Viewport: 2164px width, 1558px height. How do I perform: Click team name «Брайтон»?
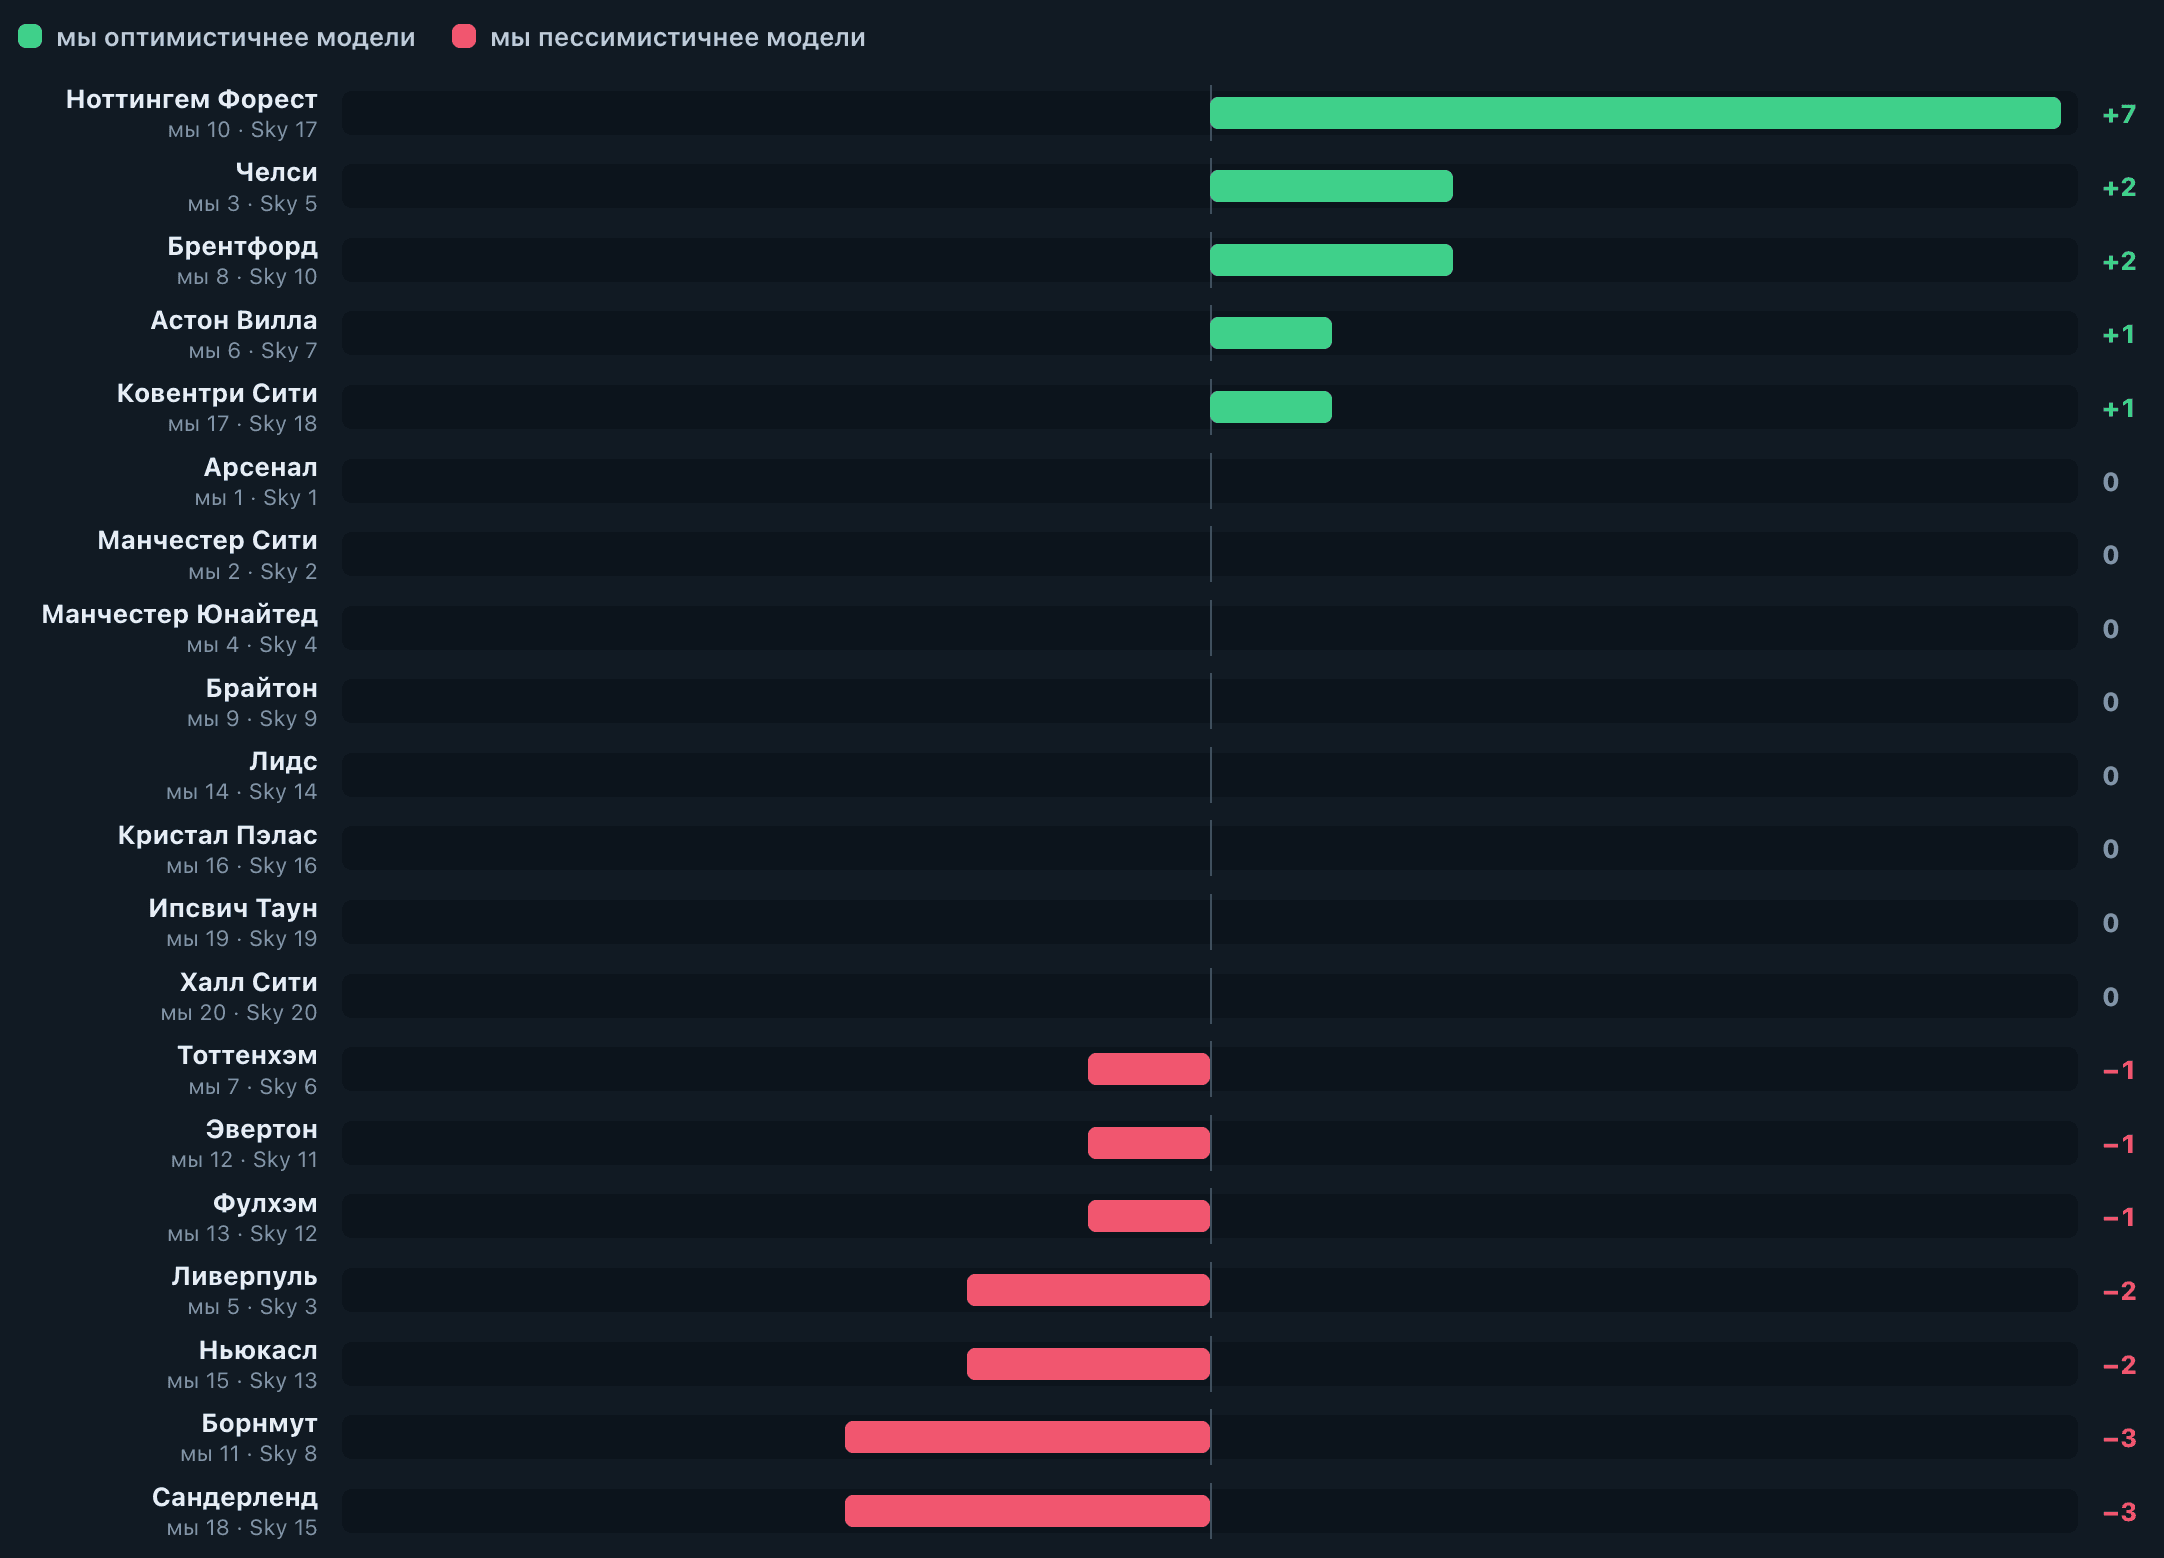(x=262, y=688)
